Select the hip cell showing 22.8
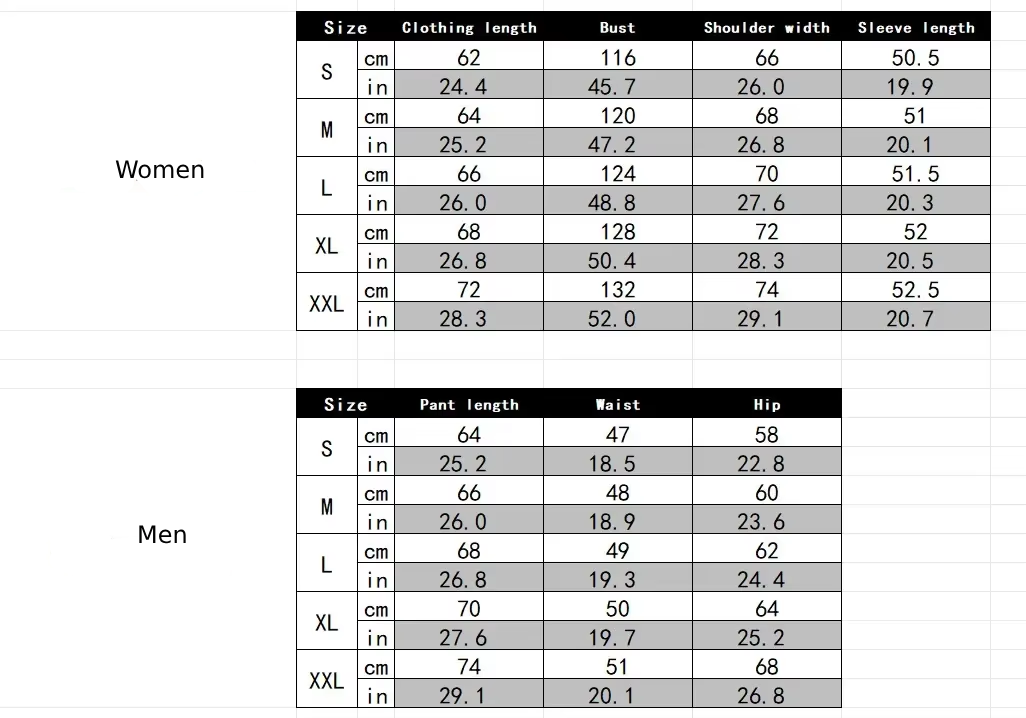This screenshot has height=718, width=1026. click(766, 464)
